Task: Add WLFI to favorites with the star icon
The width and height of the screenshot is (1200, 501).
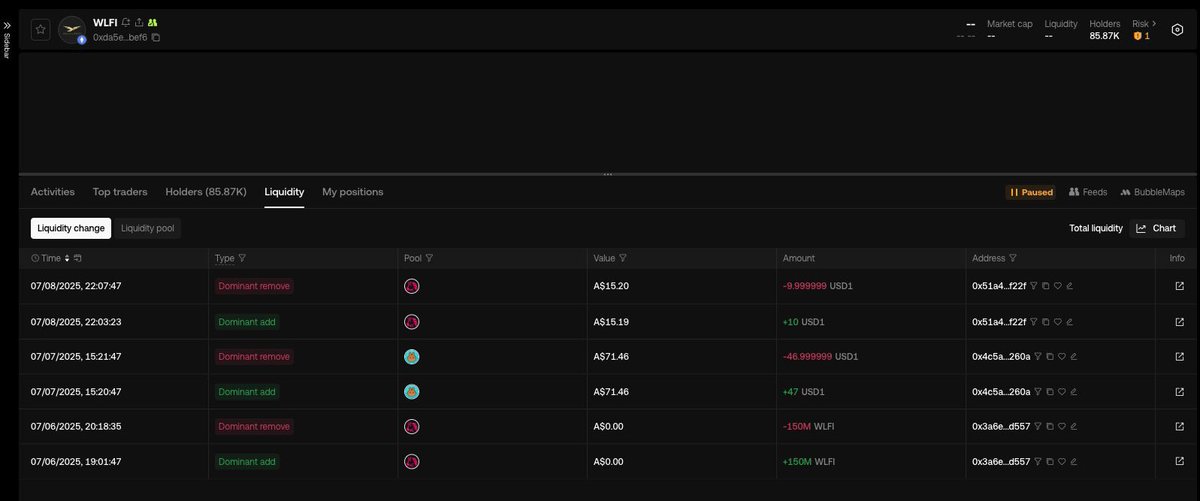Action: click(41, 30)
